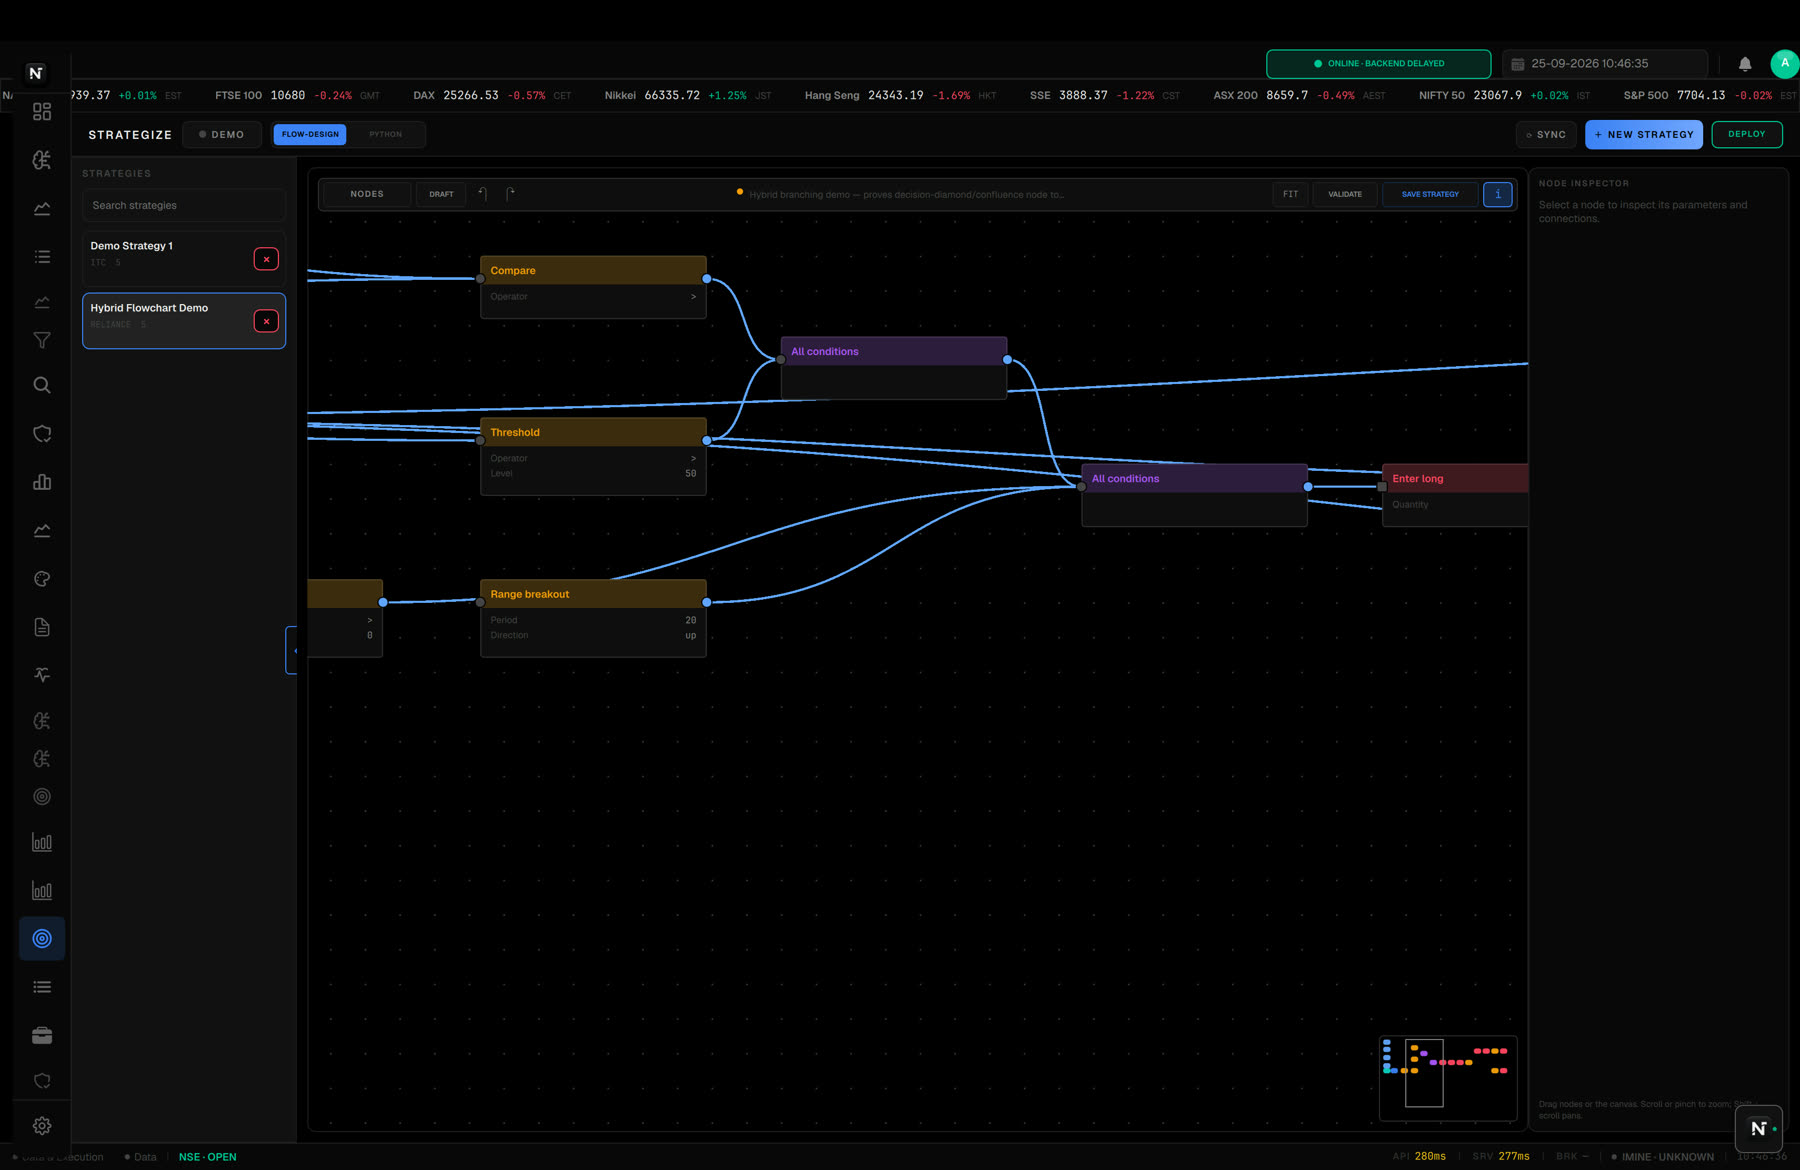Delete Demo Strategy 1 with red X
The height and width of the screenshot is (1170, 1800).
[266, 259]
